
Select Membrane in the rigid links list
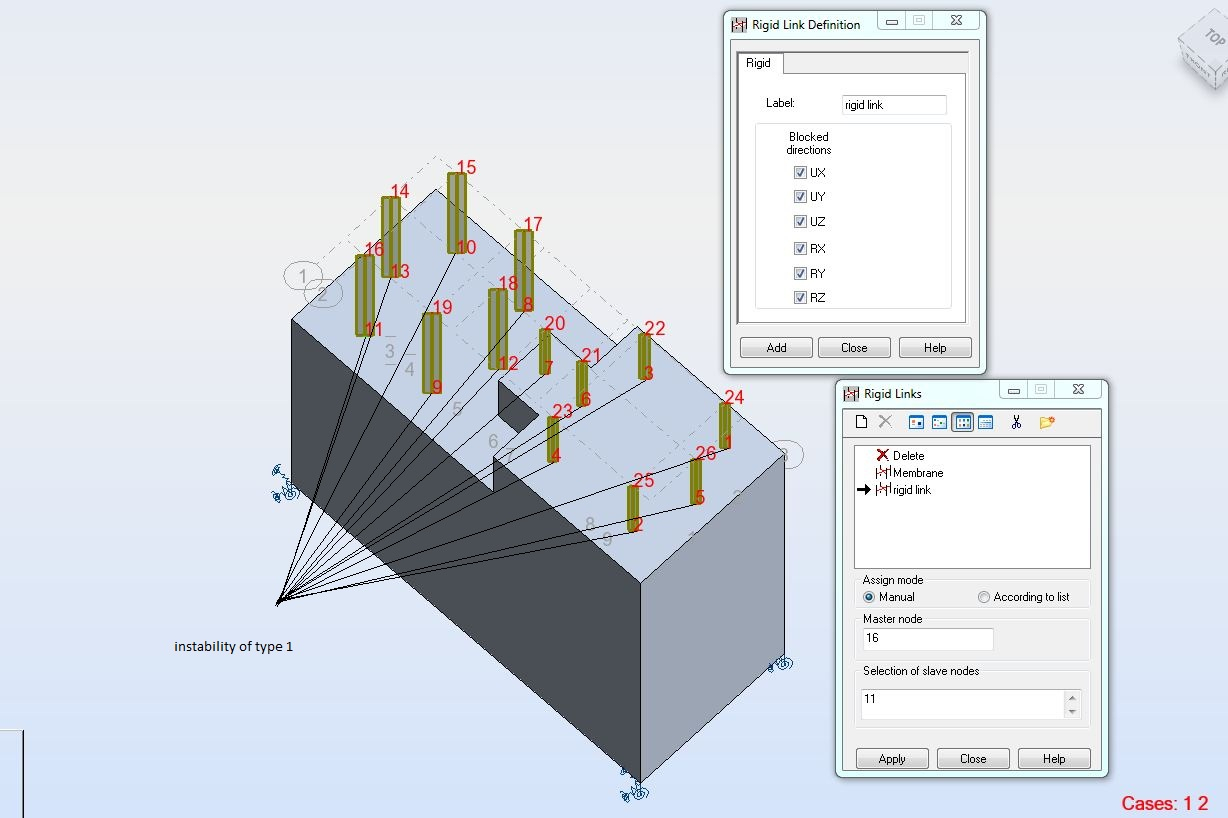[917, 473]
